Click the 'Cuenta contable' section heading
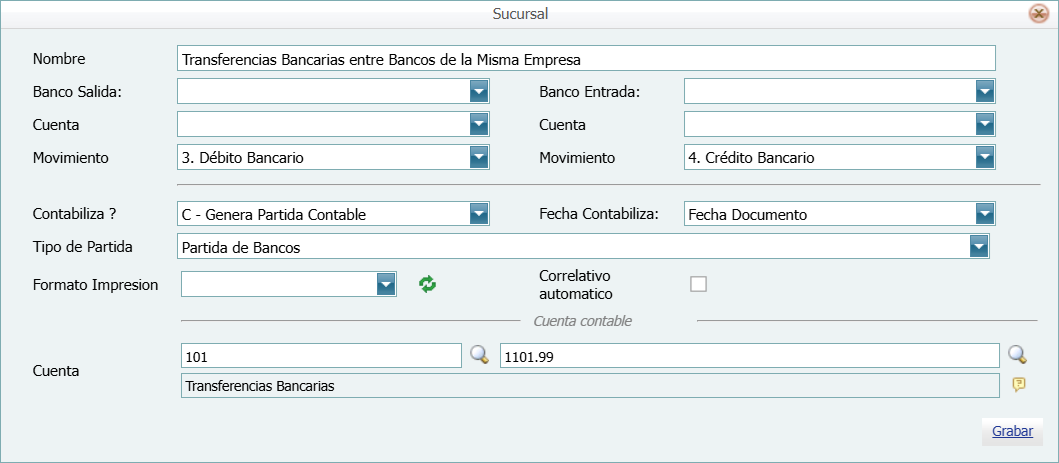 click(x=582, y=321)
